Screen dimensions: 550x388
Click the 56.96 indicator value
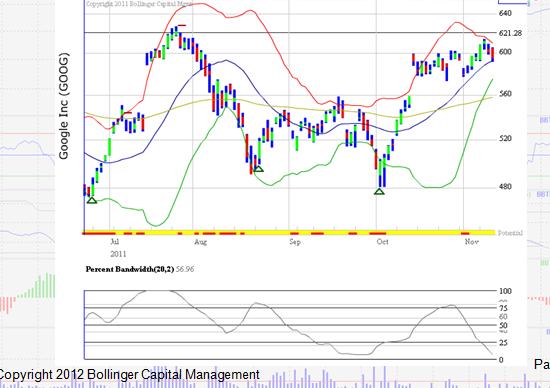point(185,269)
